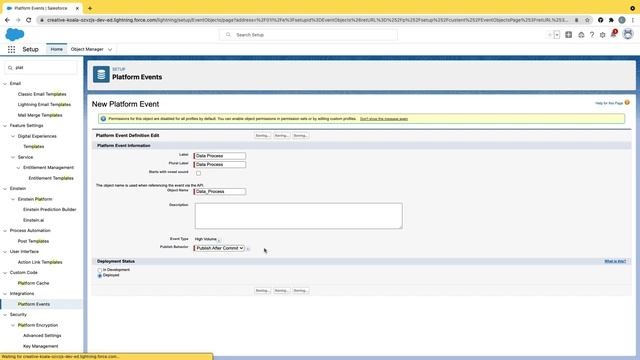Click the Label input field
Viewport: 640px width, 360px height.
[x=220, y=156]
